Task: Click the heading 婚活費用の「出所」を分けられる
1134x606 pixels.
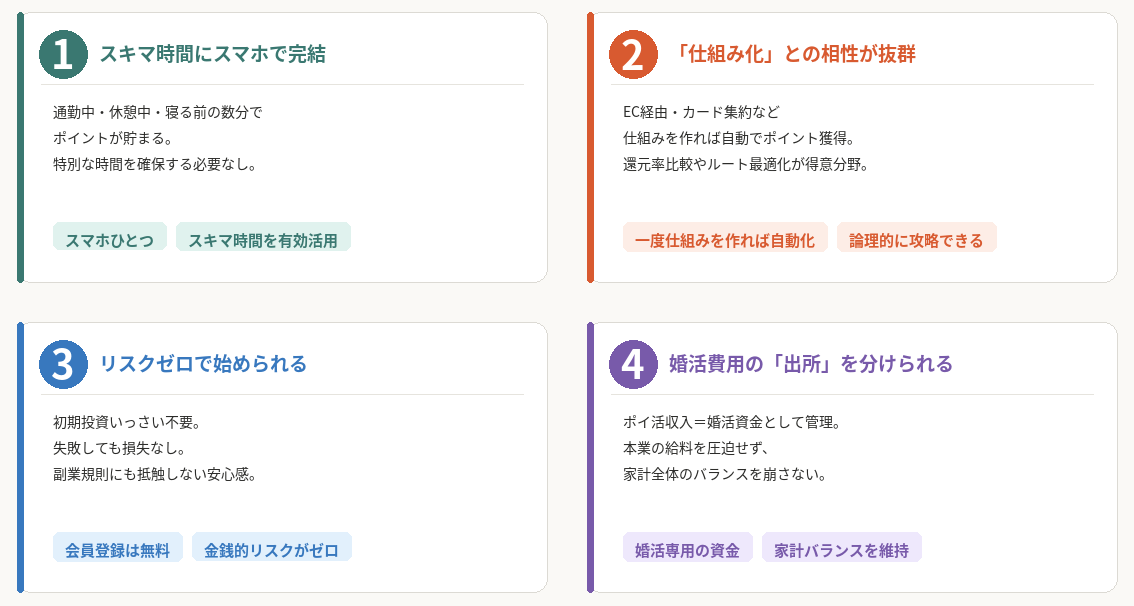Action: [810, 364]
